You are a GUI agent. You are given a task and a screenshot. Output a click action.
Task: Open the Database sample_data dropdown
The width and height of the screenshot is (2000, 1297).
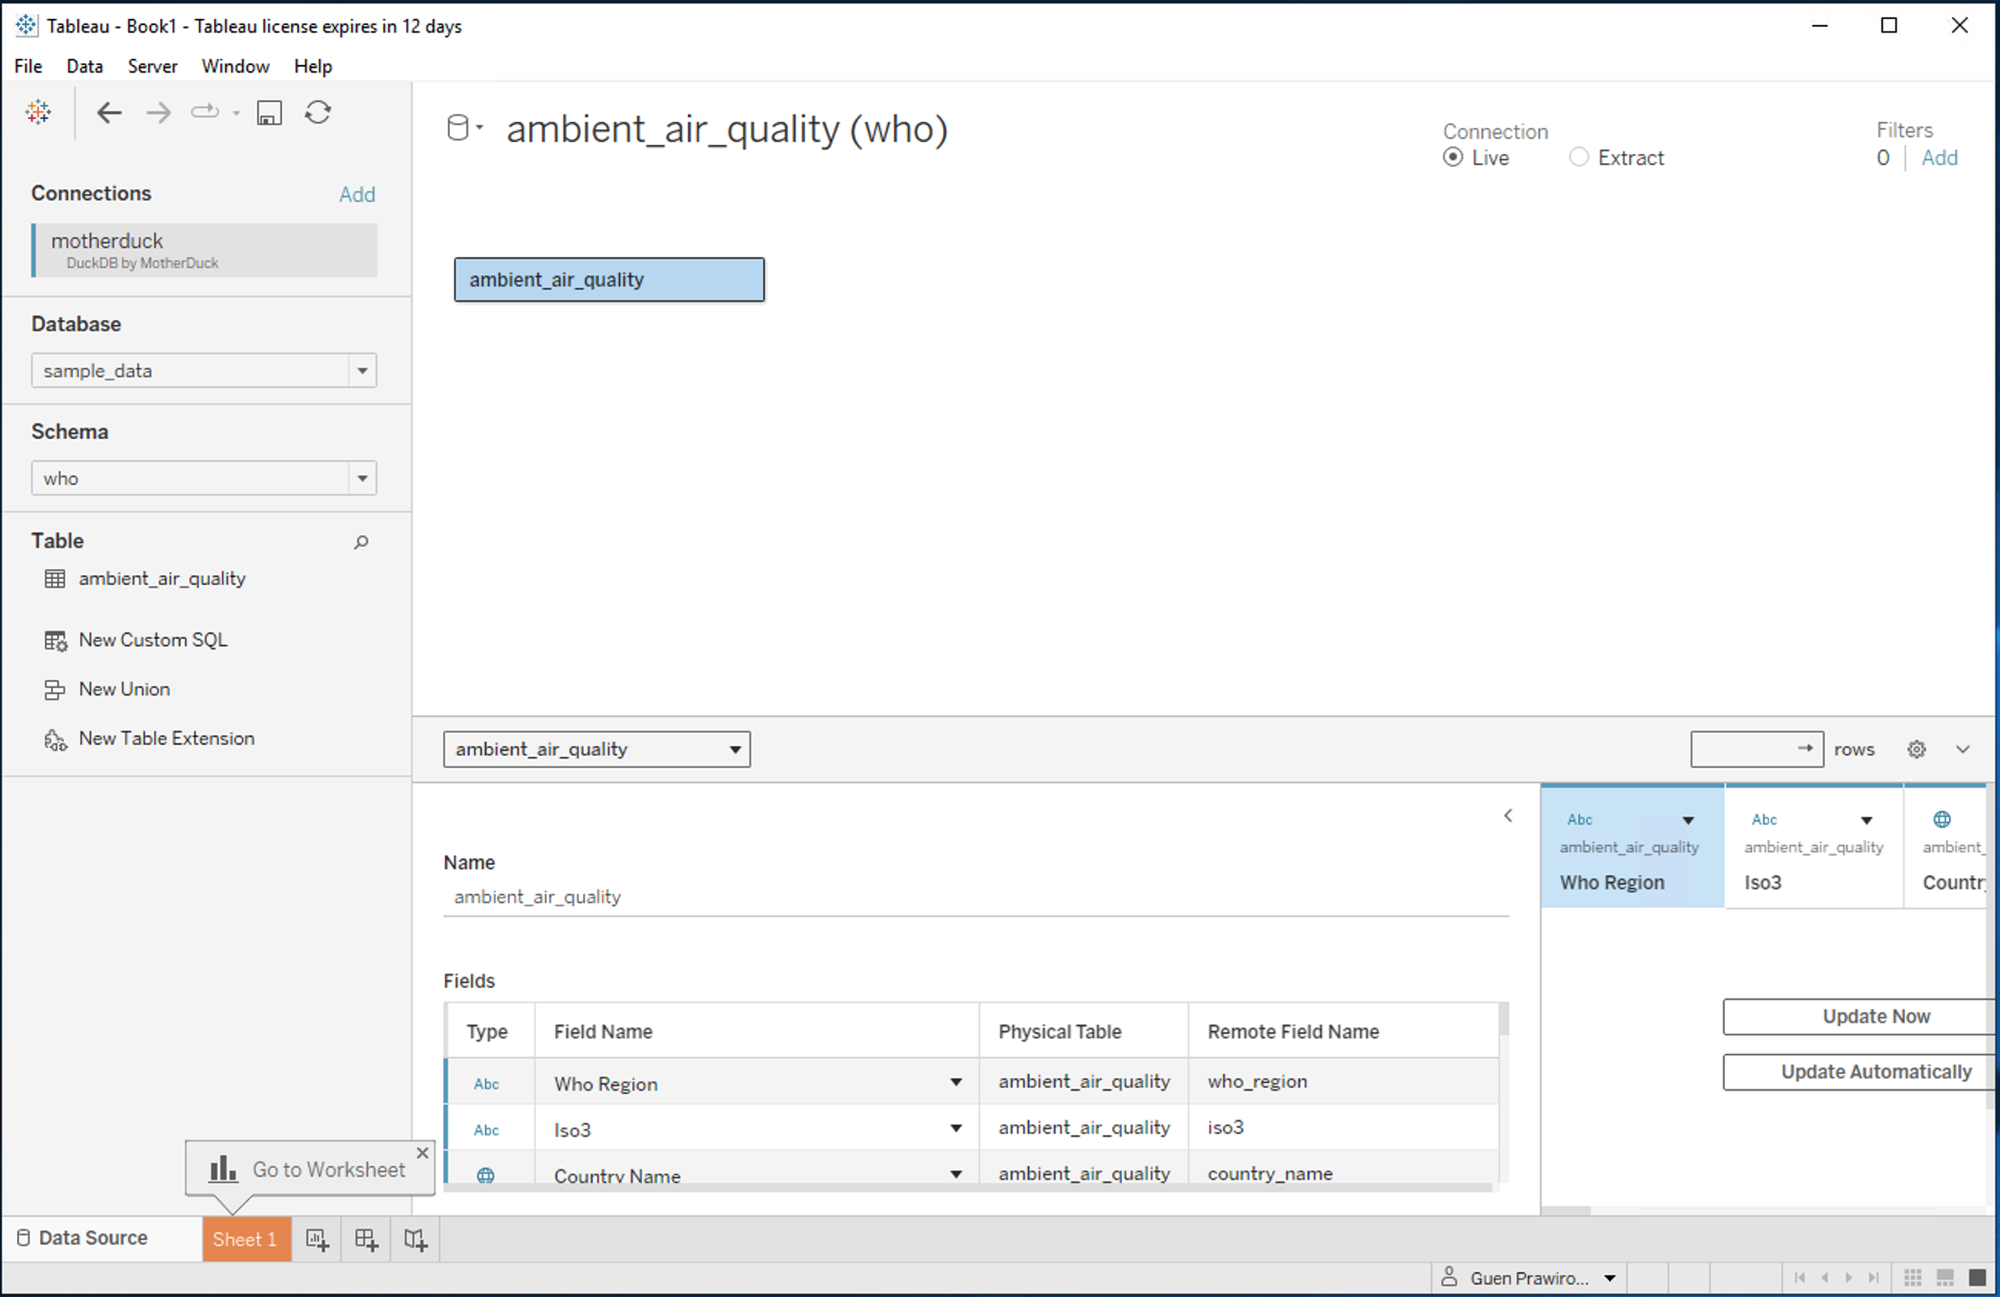362,371
